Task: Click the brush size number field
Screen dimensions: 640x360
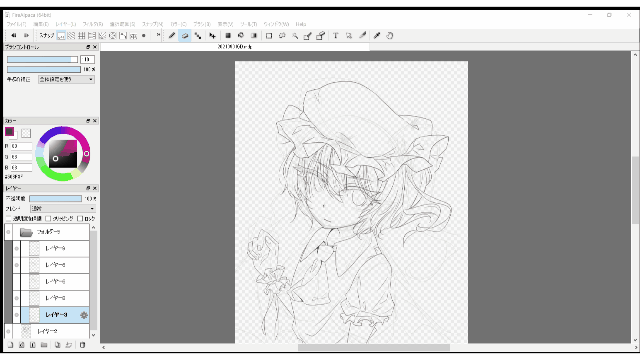Action: point(87,60)
